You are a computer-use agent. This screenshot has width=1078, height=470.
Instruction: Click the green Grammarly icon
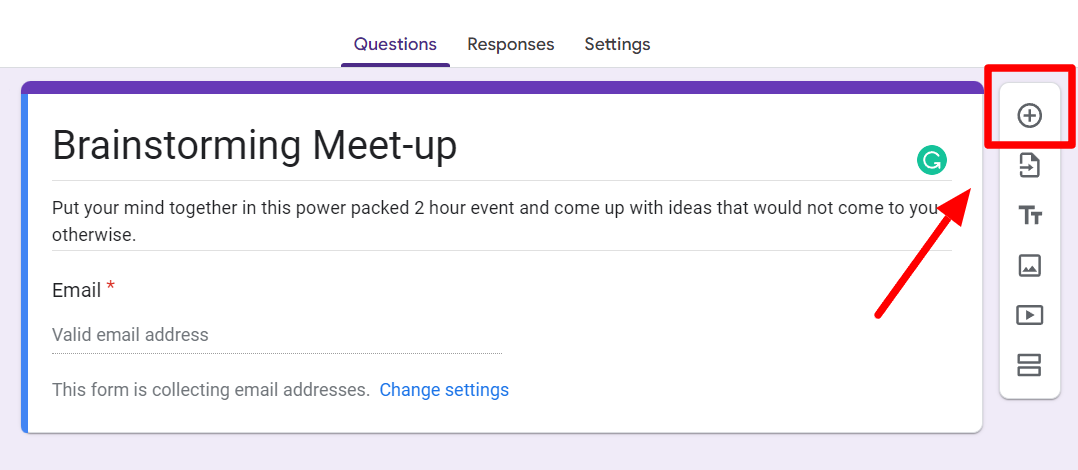pyautogui.click(x=931, y=160)
